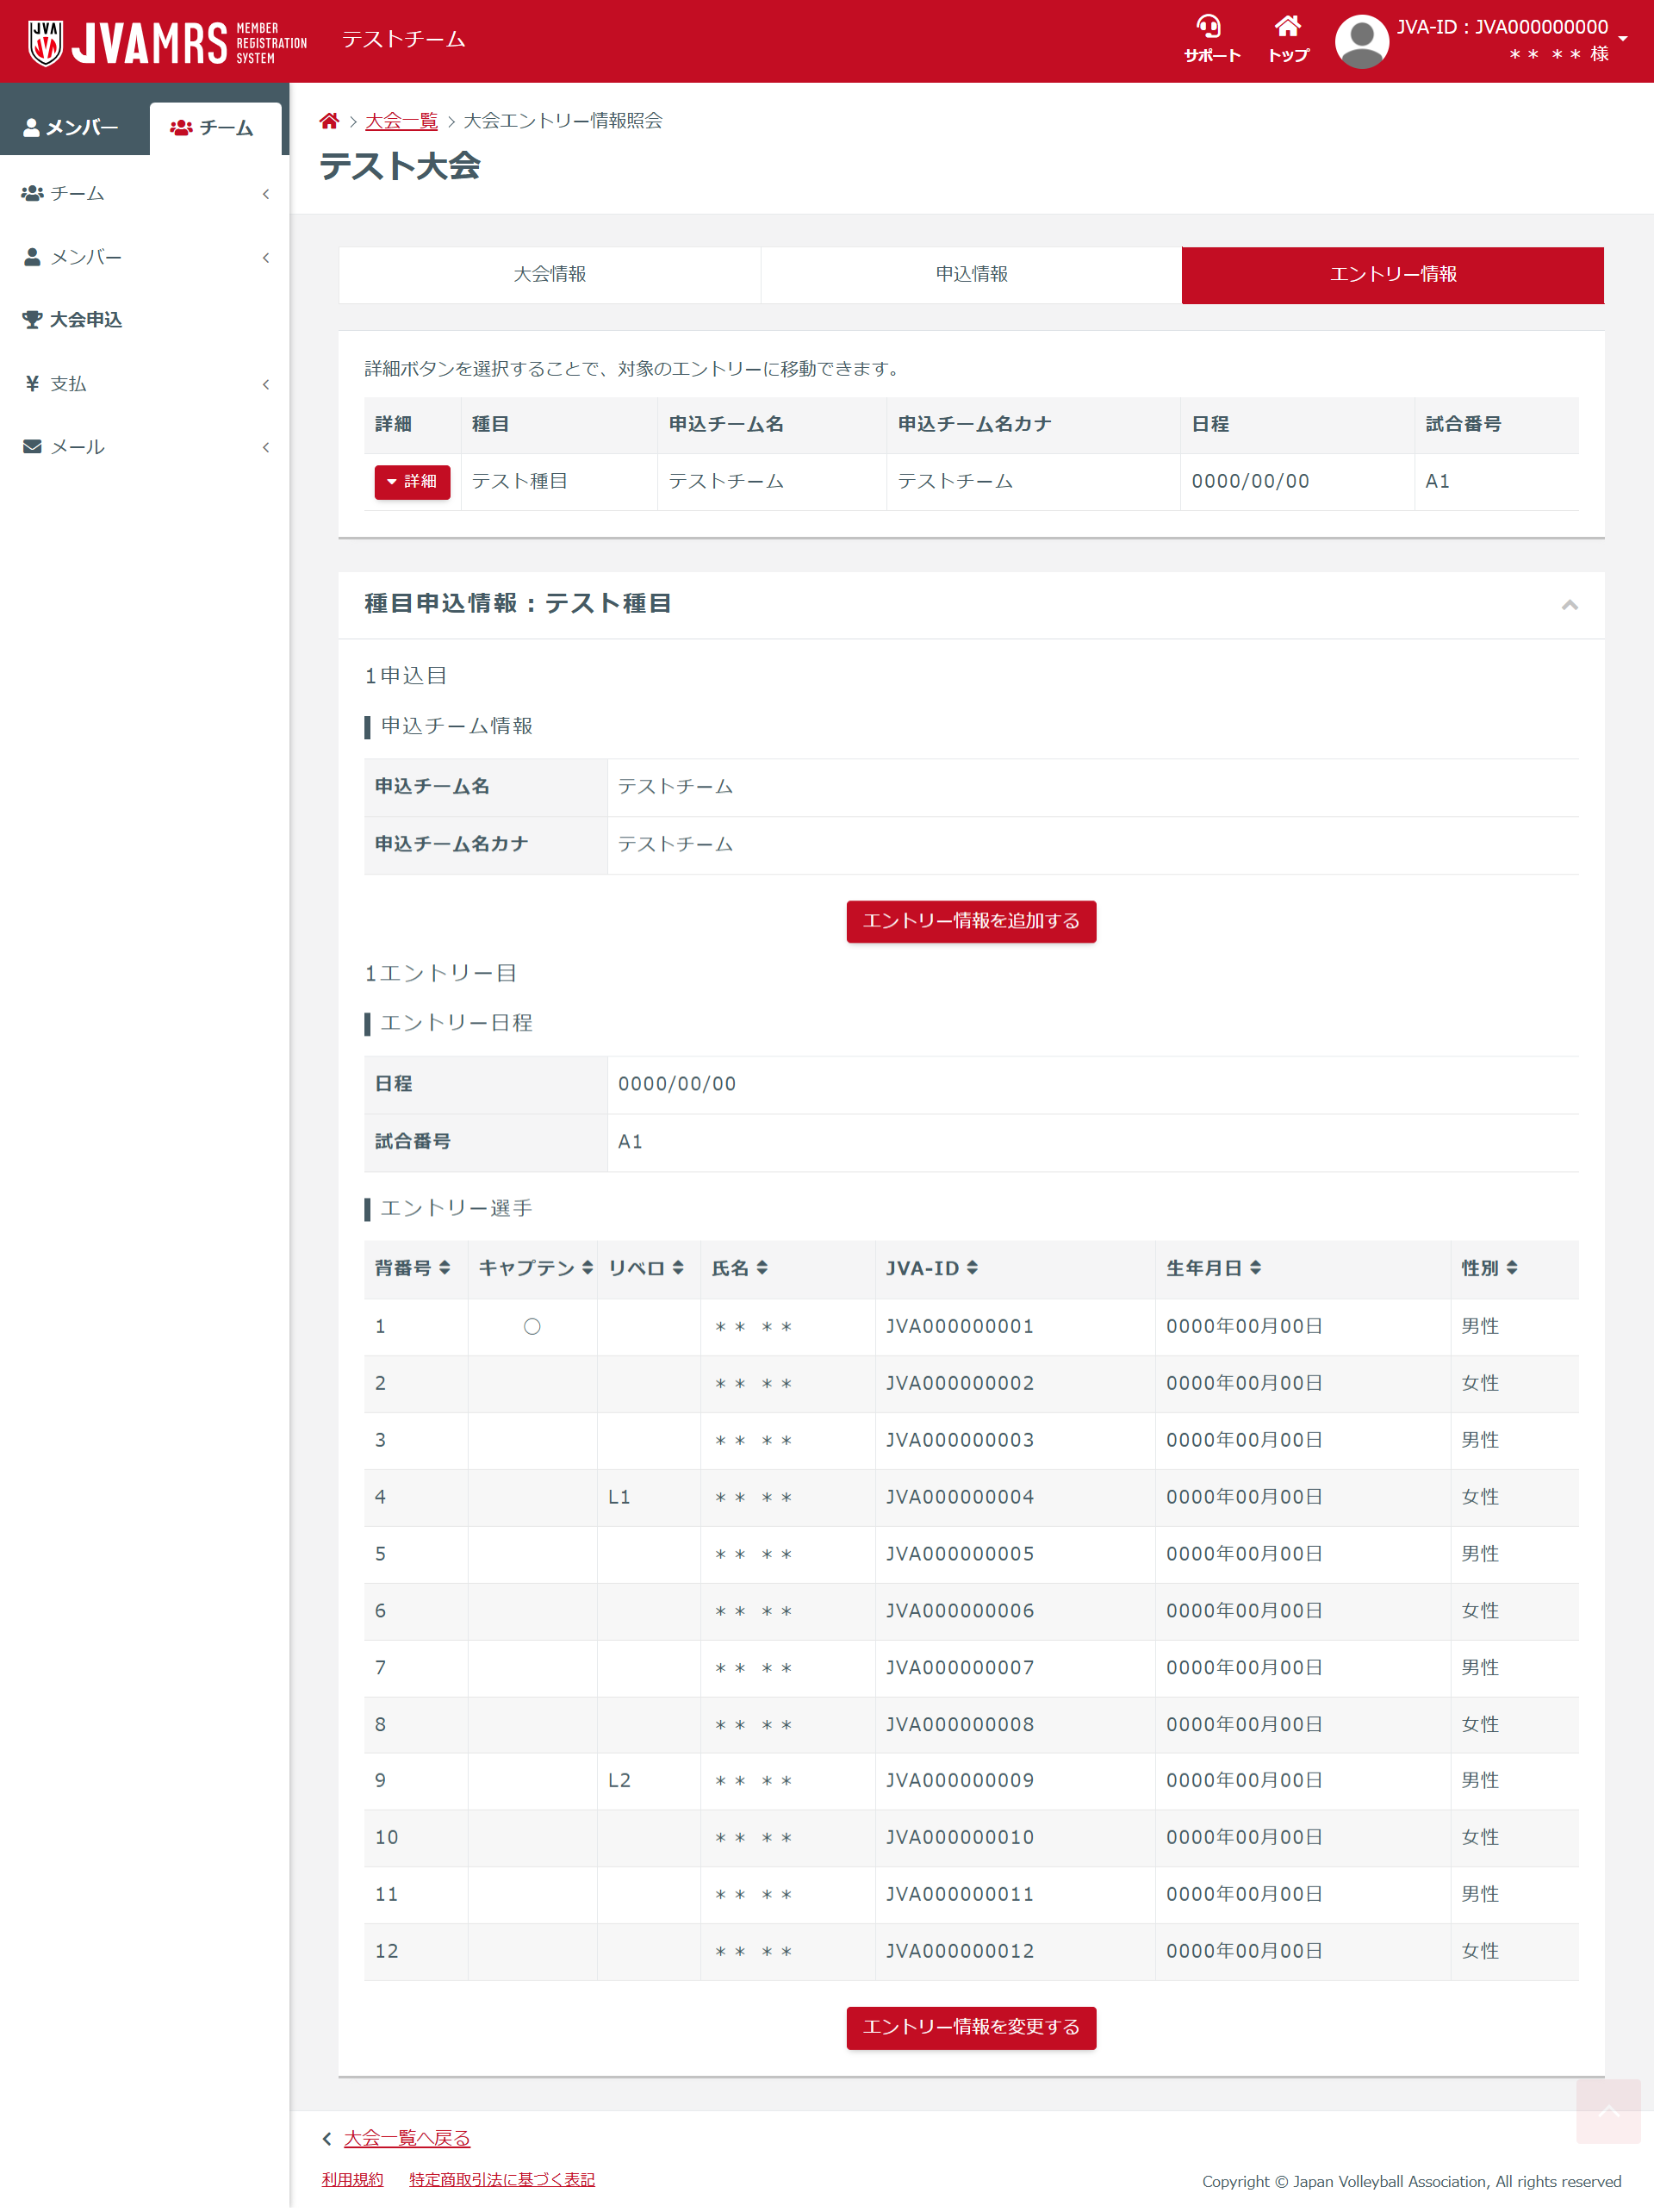Switch to the 申込情報 tab
This screenshot has height=2212, width=1654.
click(971, 274)
